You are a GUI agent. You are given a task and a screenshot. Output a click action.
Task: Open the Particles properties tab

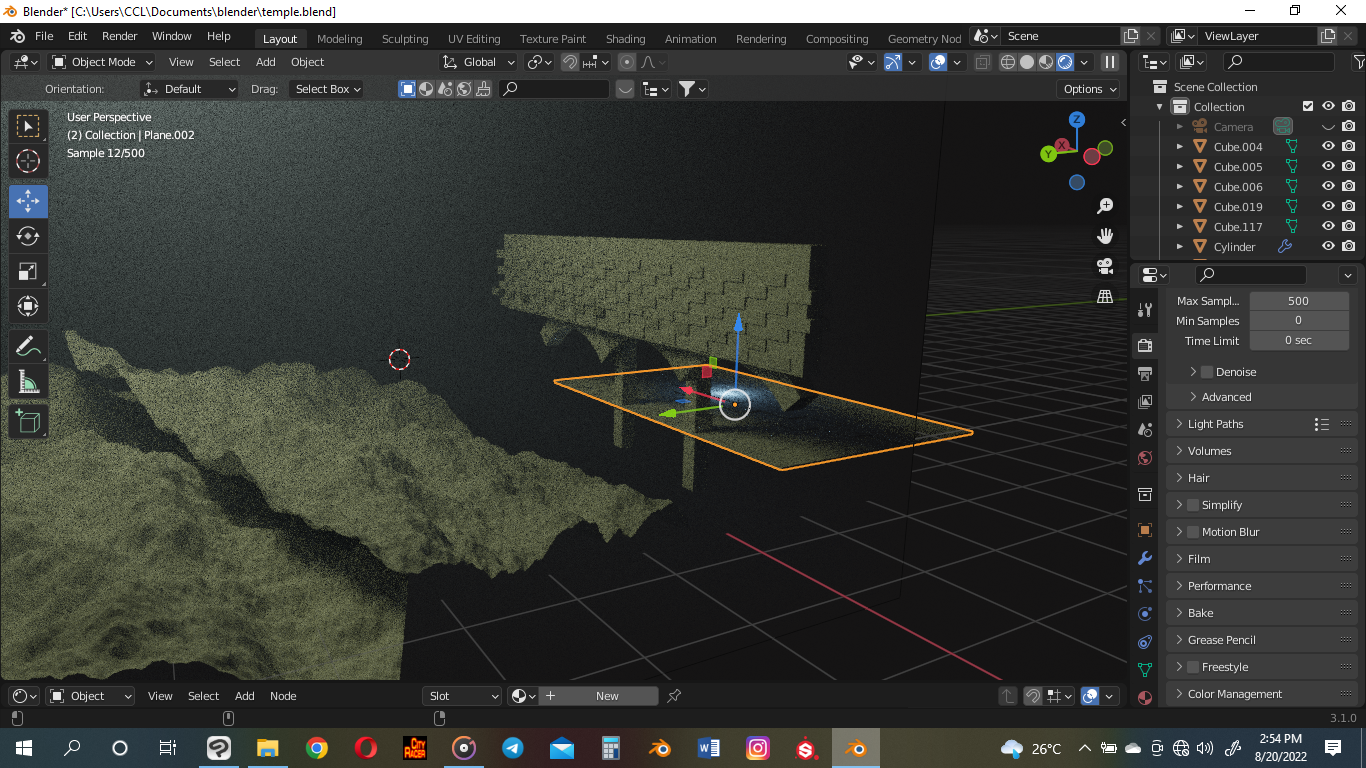[x=1145, y=586]
